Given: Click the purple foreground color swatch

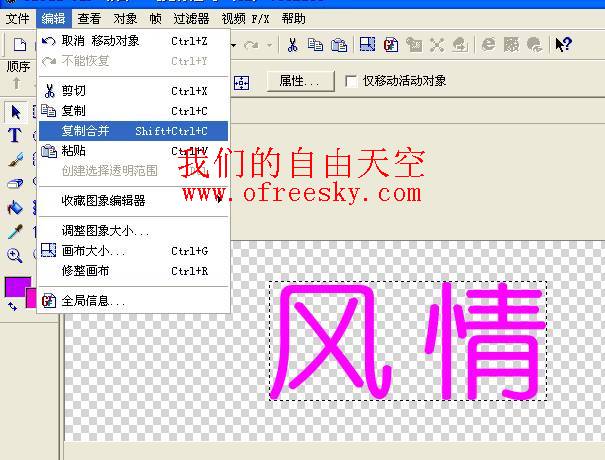Looking at the screenshot, I should tap(17, 287).
